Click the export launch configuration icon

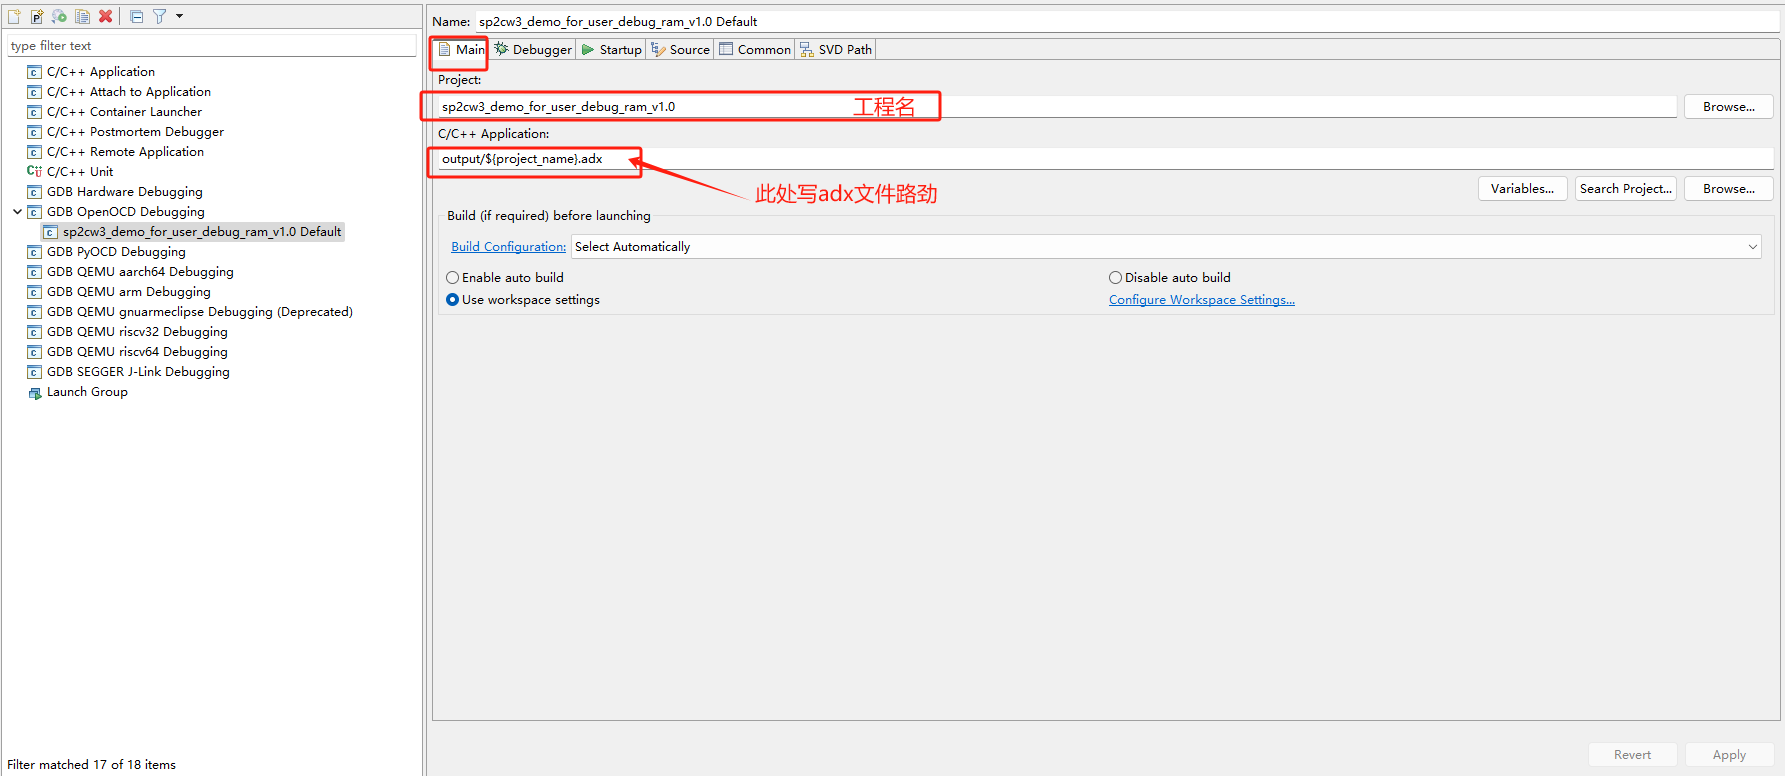click(x=60, y=16)
